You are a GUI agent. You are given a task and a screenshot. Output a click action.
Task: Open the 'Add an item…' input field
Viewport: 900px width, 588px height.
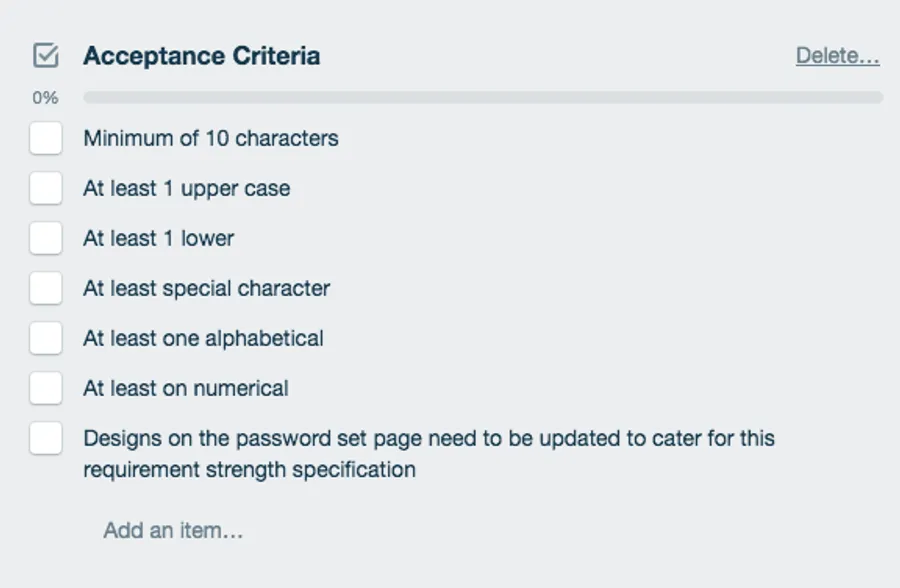pyautogui.click(x=173, y=530)
